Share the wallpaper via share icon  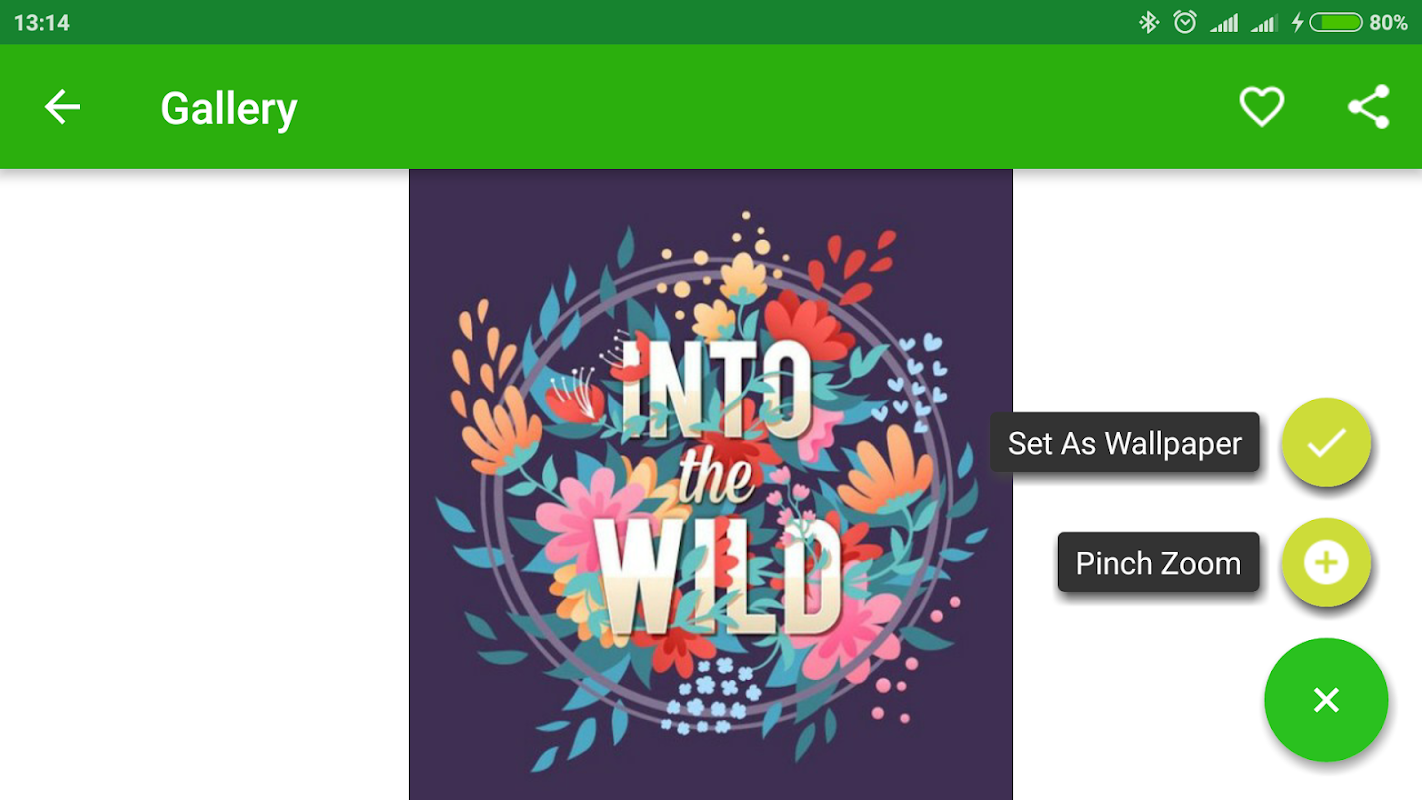[1369, 107]
